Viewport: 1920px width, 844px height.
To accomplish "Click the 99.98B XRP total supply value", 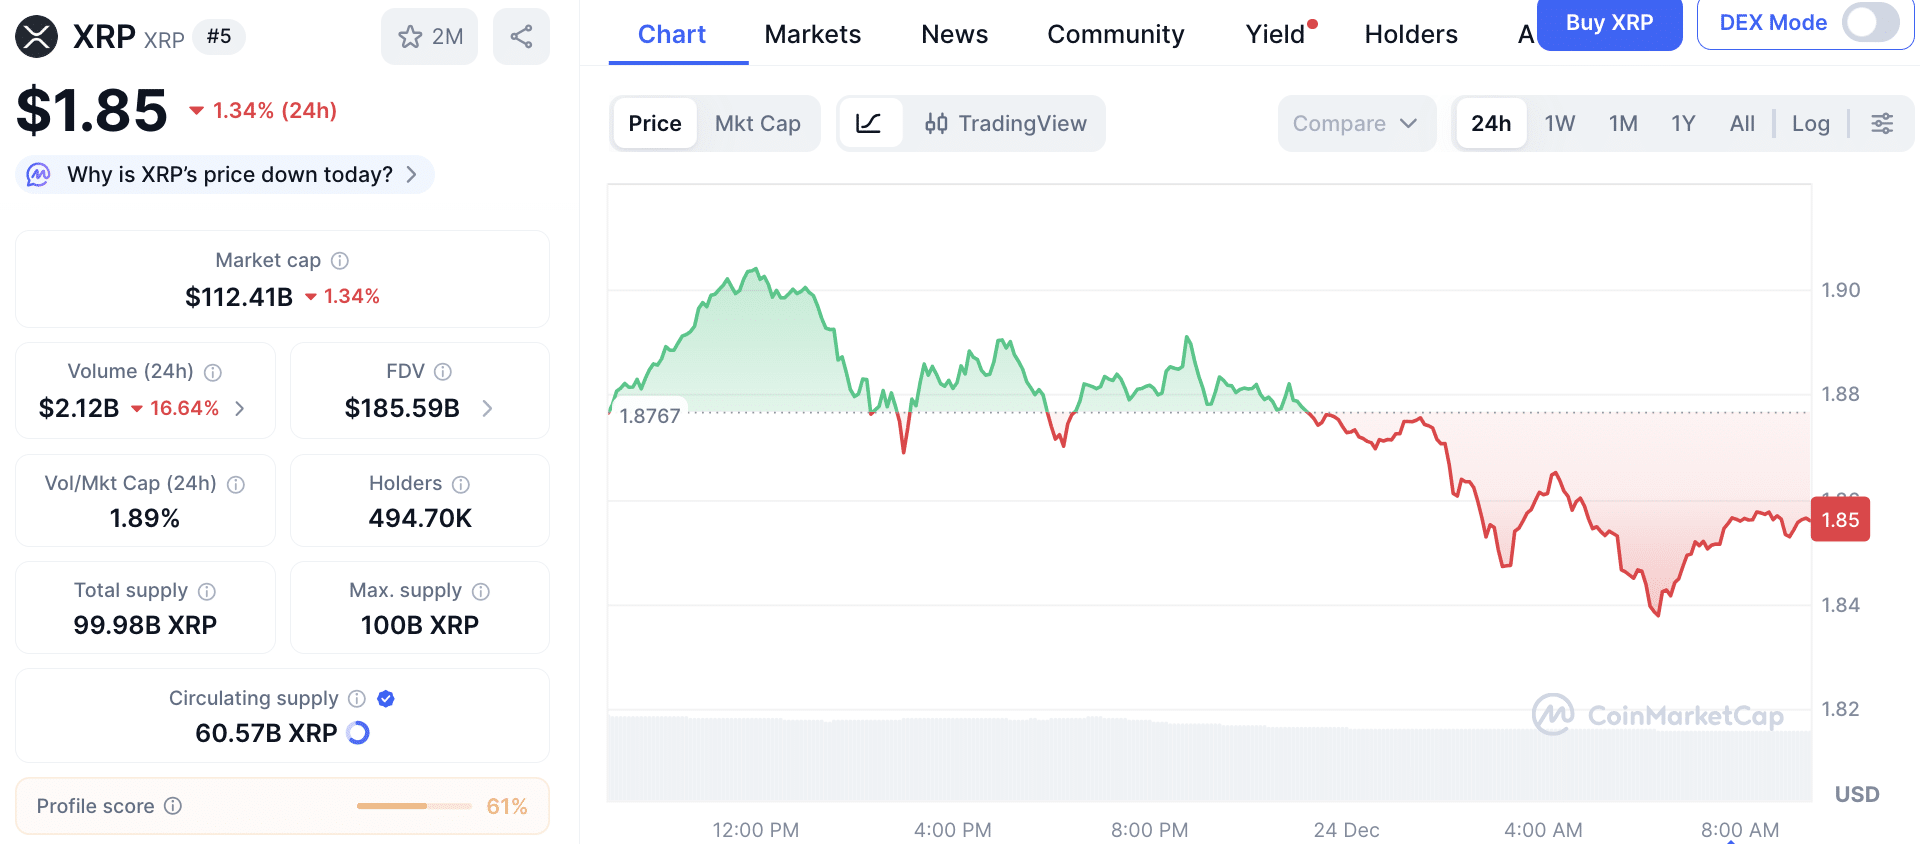I will point(145,625).
